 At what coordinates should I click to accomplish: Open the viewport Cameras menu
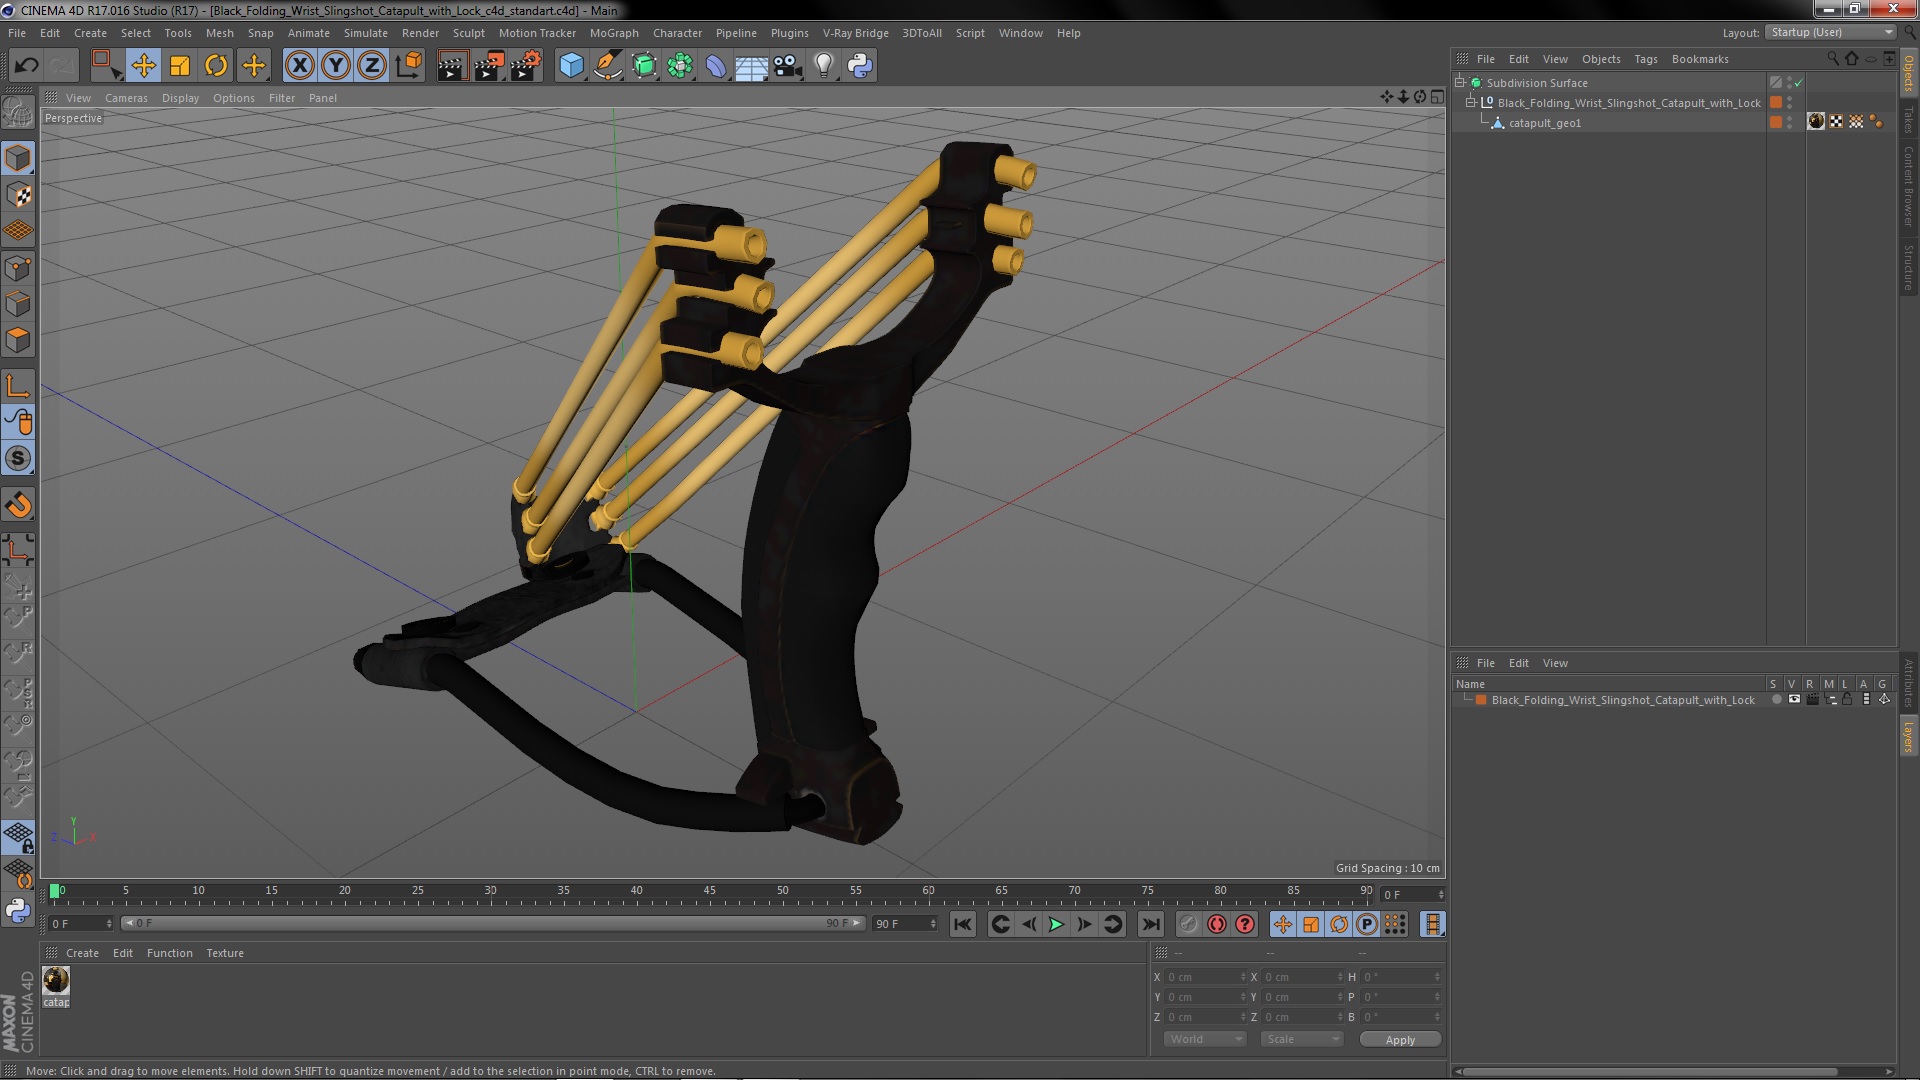(x=126, y=98)
